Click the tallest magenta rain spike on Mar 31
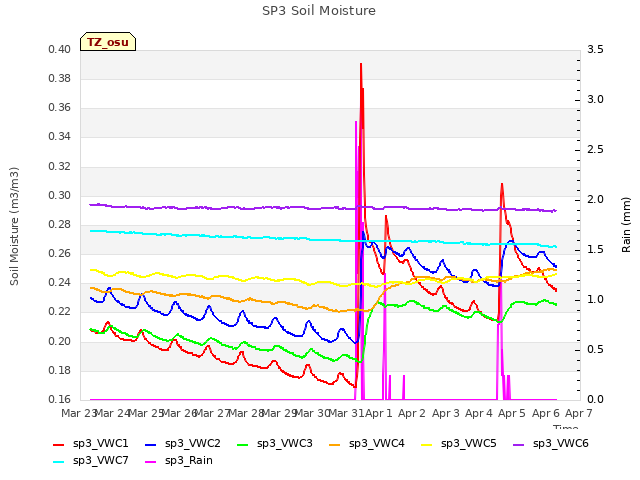This screenshot has width=640, height=480. tap(356, 122)
